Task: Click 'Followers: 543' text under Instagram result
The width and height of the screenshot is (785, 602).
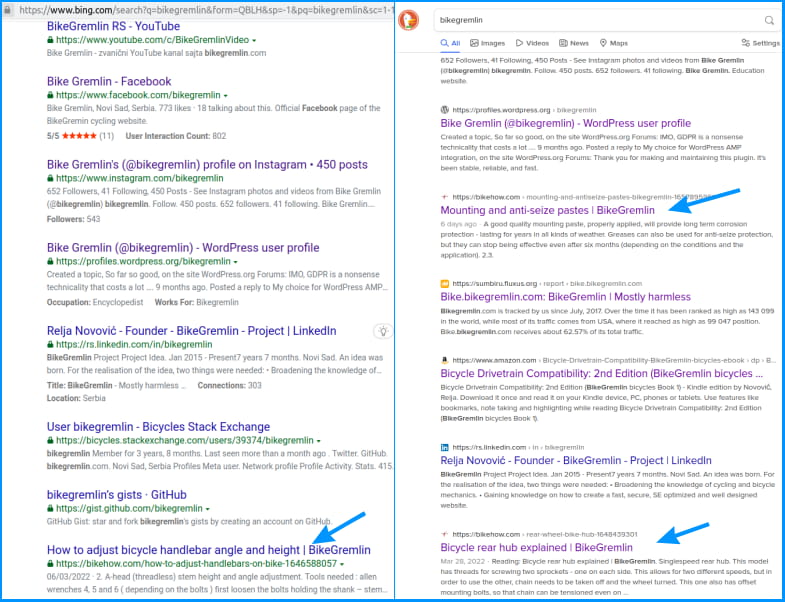Action: (74, 219)
